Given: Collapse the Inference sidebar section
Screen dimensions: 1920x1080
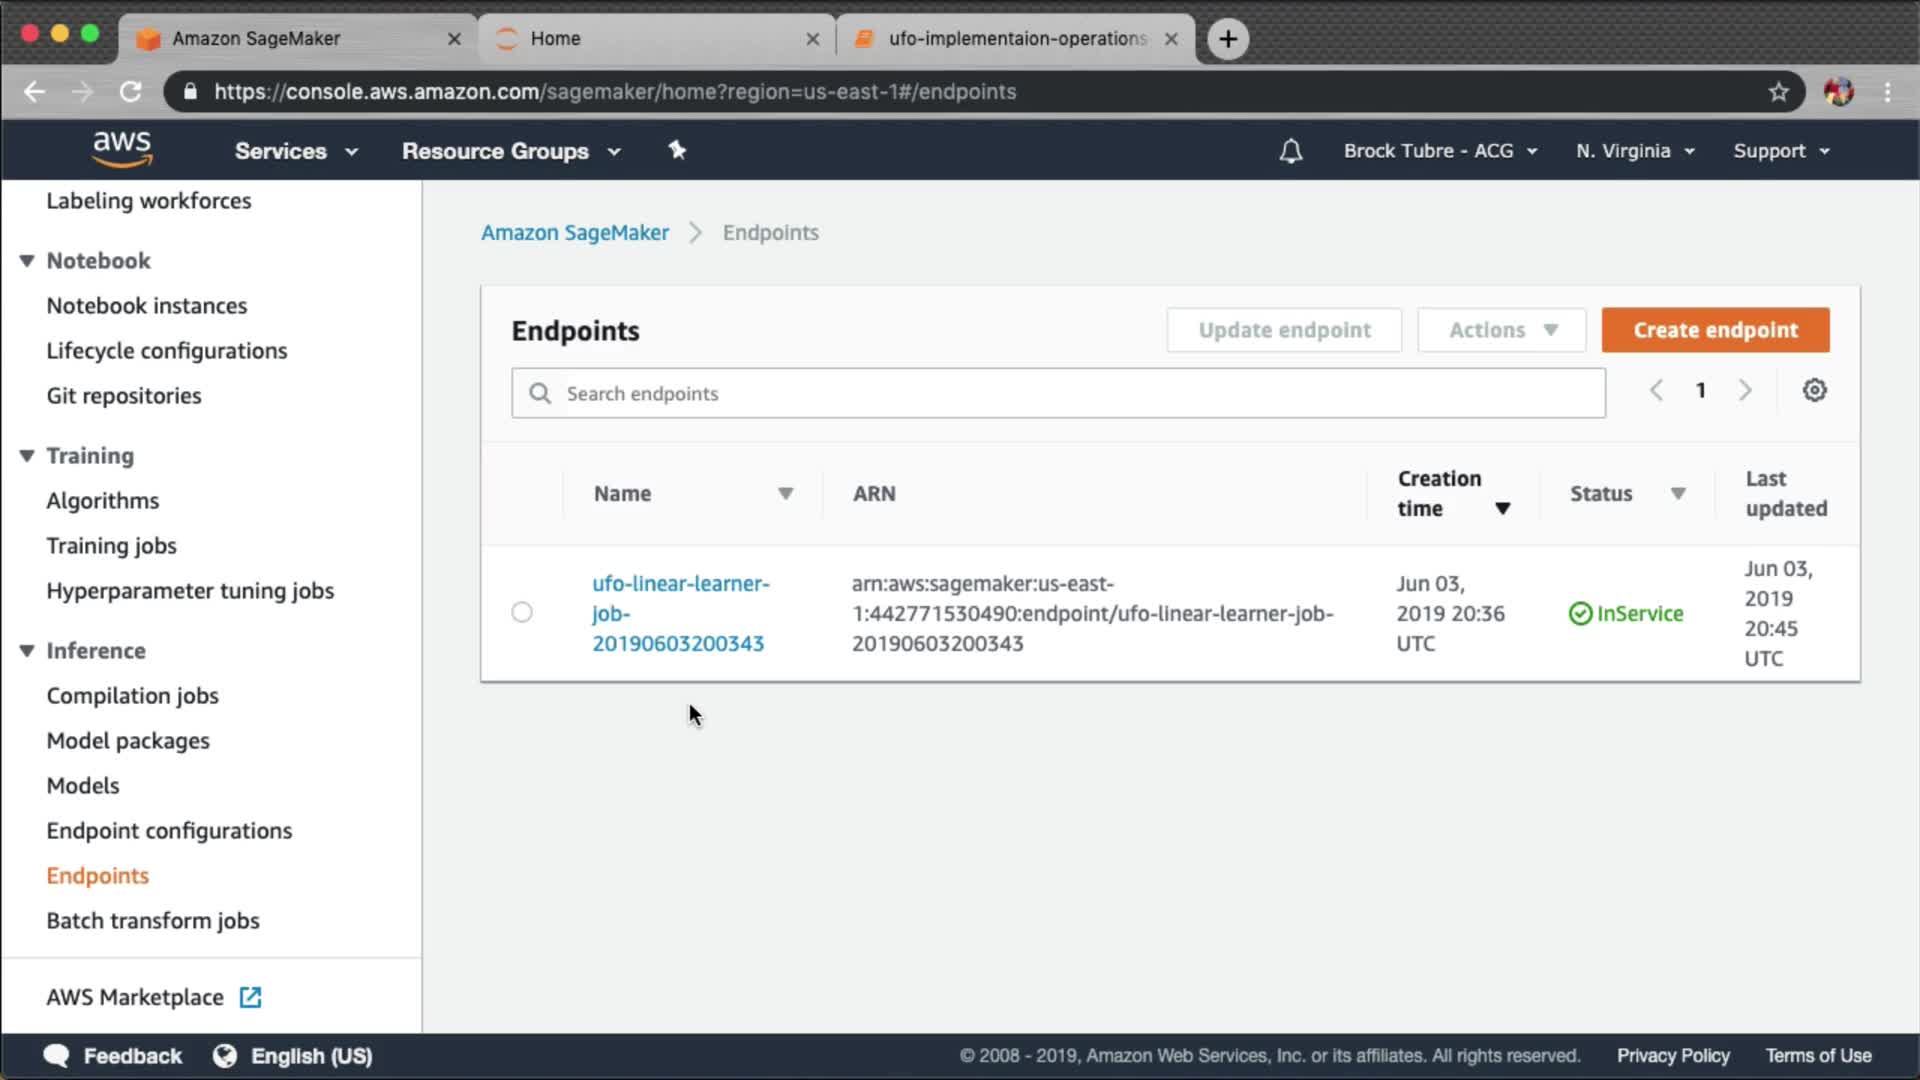Looking at the screenshot, I should (27, 651).
